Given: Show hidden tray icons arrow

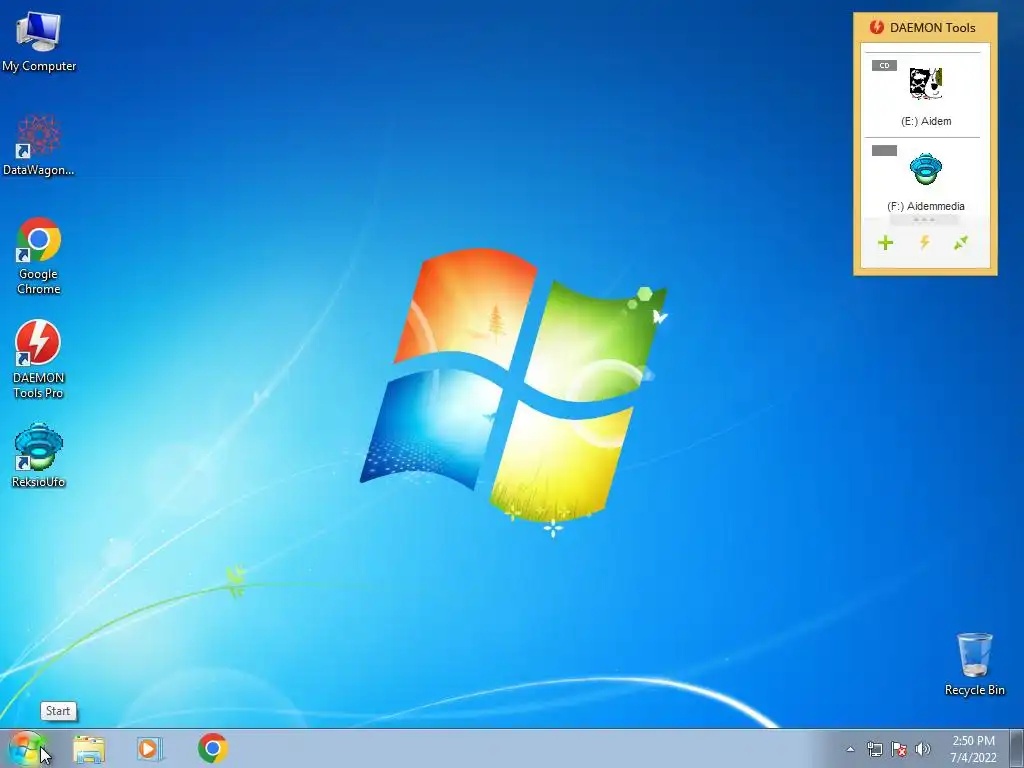Looking at the screenshot, I should tap(850, 749).
